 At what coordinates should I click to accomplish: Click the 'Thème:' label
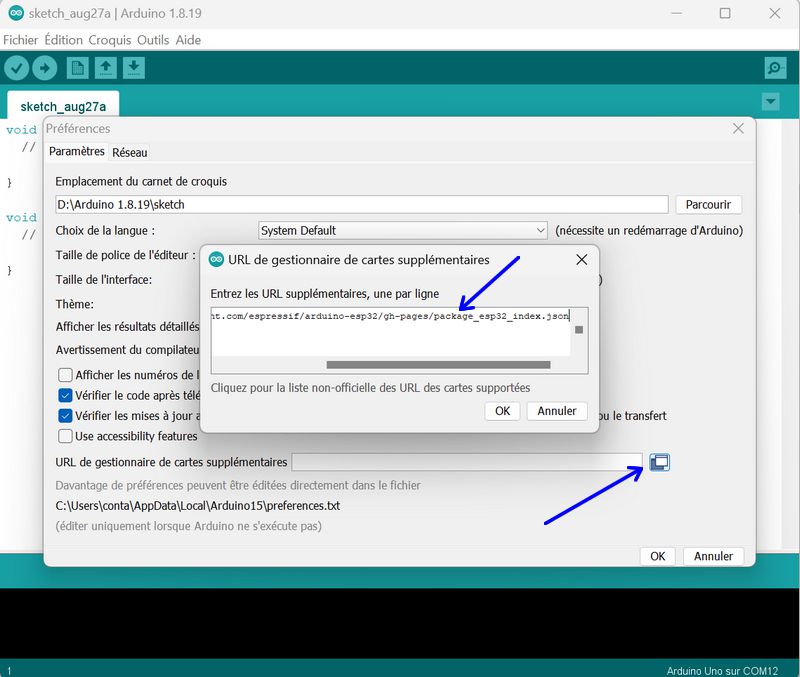click(x=74, y=304)
